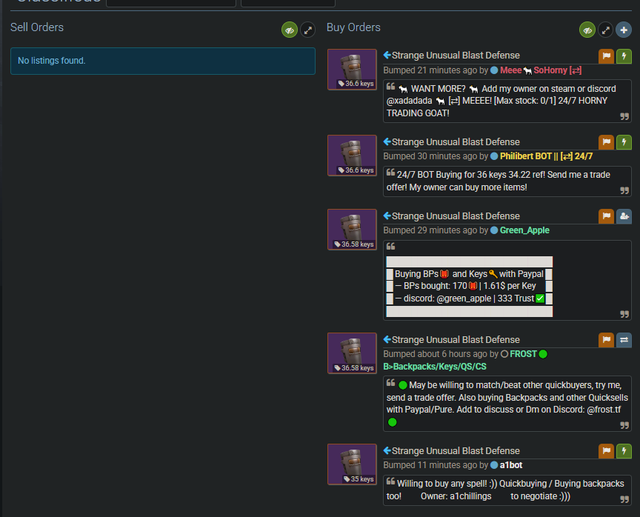Viewport: 640px width, 517px height.
Task: Send instant trade offer to Meee SoHorny
Action: pyautogui.click(x=624, y=56)
